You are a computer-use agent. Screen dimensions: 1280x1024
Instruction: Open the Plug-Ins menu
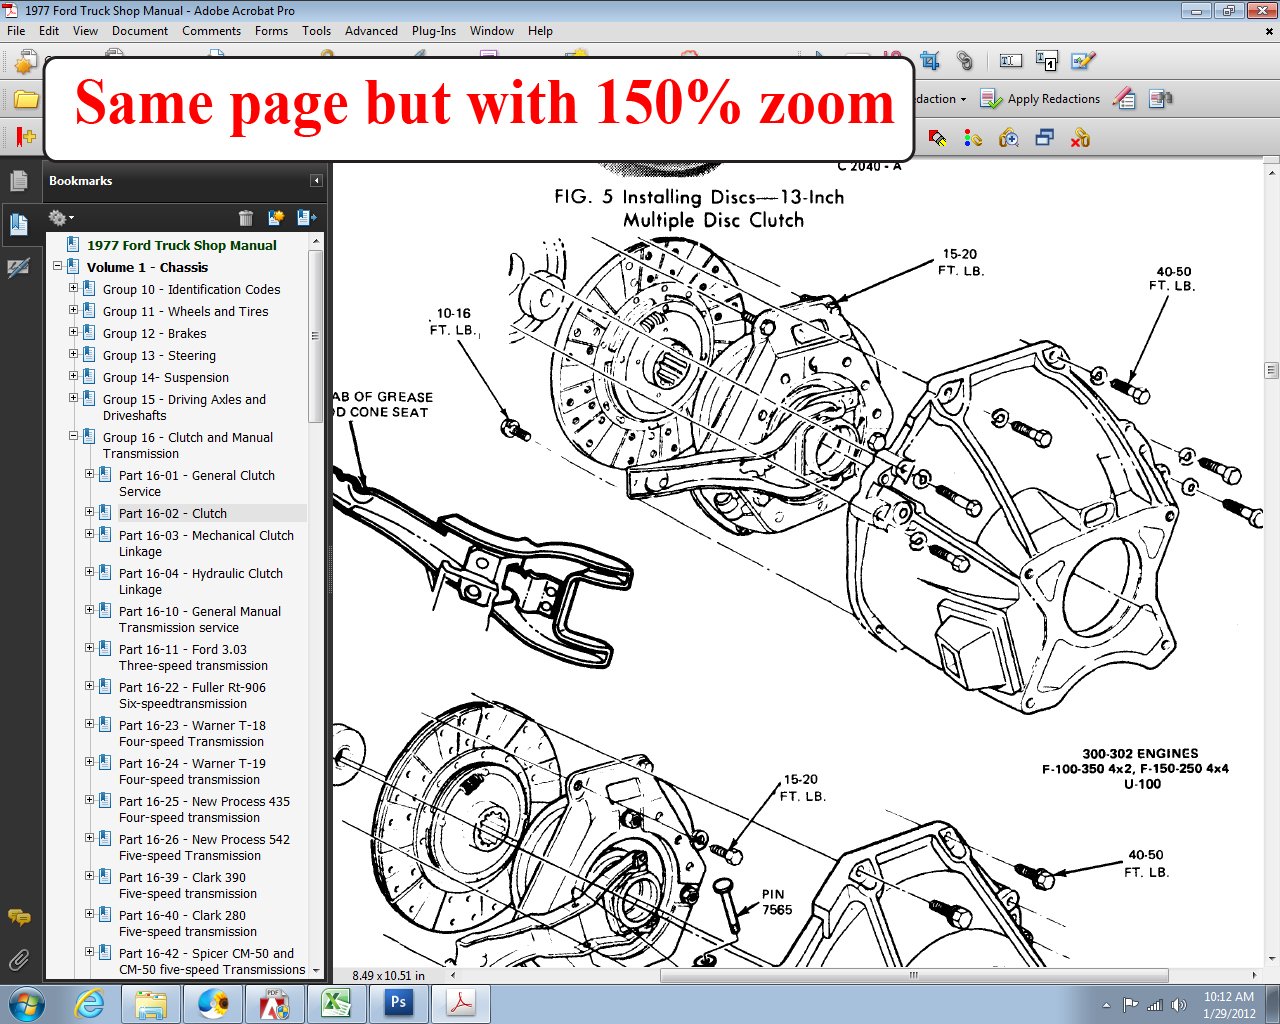click(433, 31)
